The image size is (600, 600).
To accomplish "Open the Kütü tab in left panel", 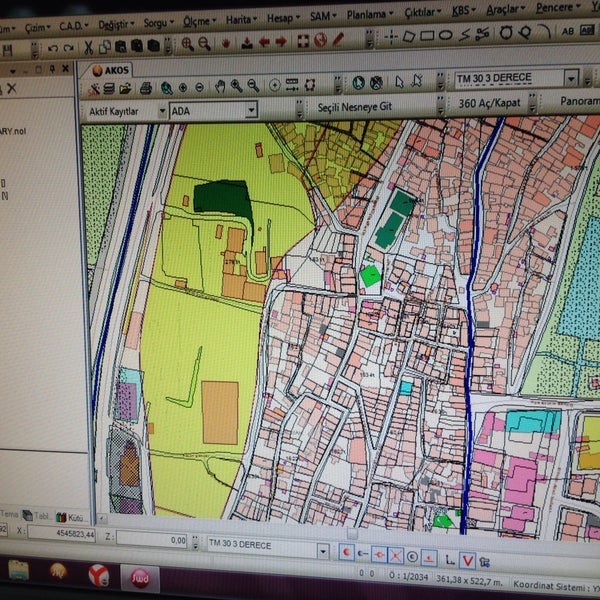I will coord(70,518).
